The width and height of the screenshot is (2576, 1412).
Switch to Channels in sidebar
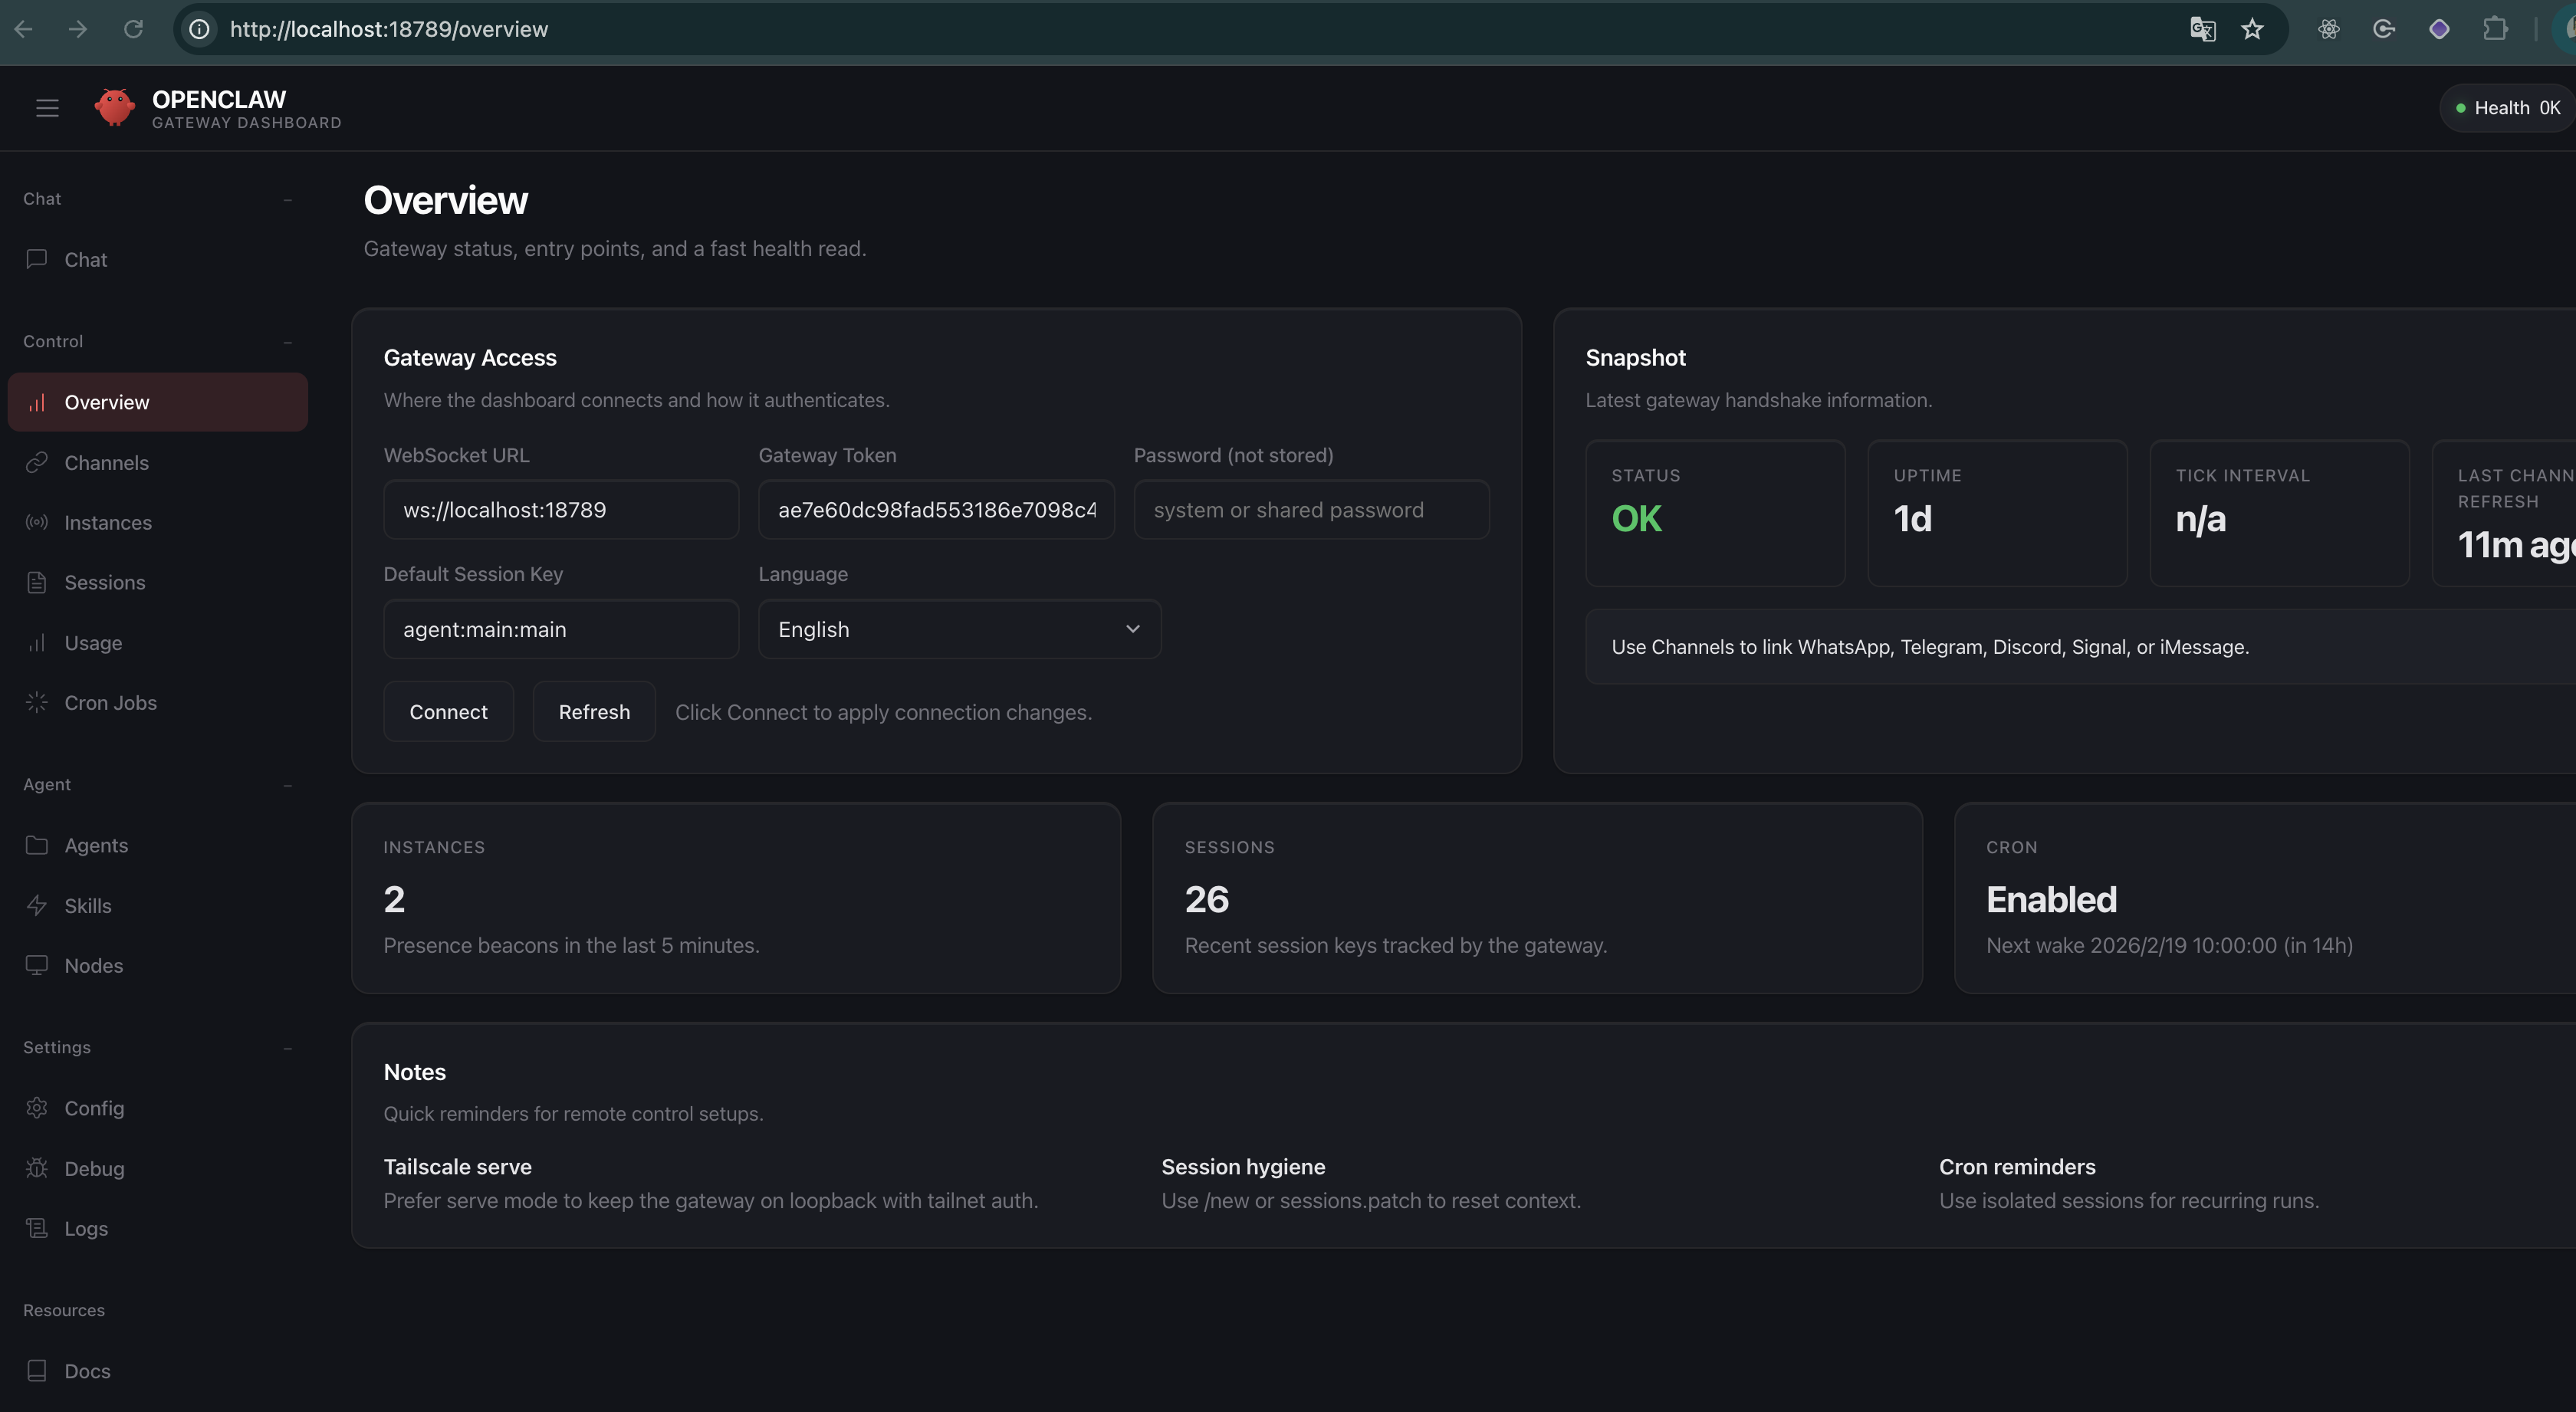click(106, 463)
